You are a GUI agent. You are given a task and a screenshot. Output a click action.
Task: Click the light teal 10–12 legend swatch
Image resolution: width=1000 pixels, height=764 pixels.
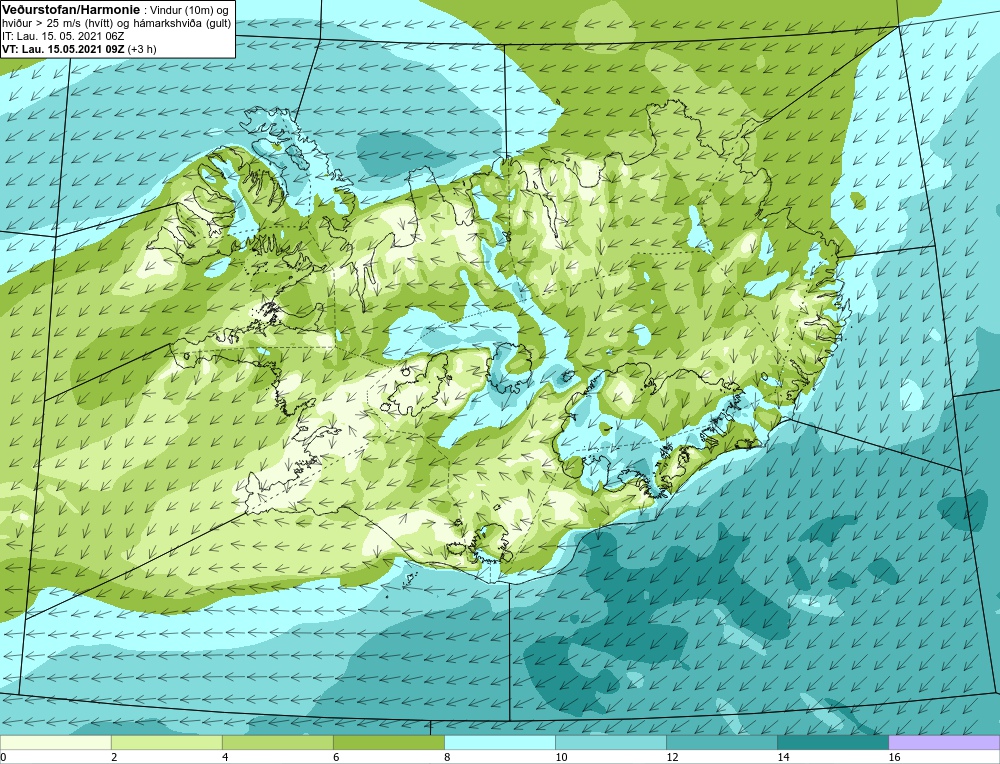(x=610, y=742)
